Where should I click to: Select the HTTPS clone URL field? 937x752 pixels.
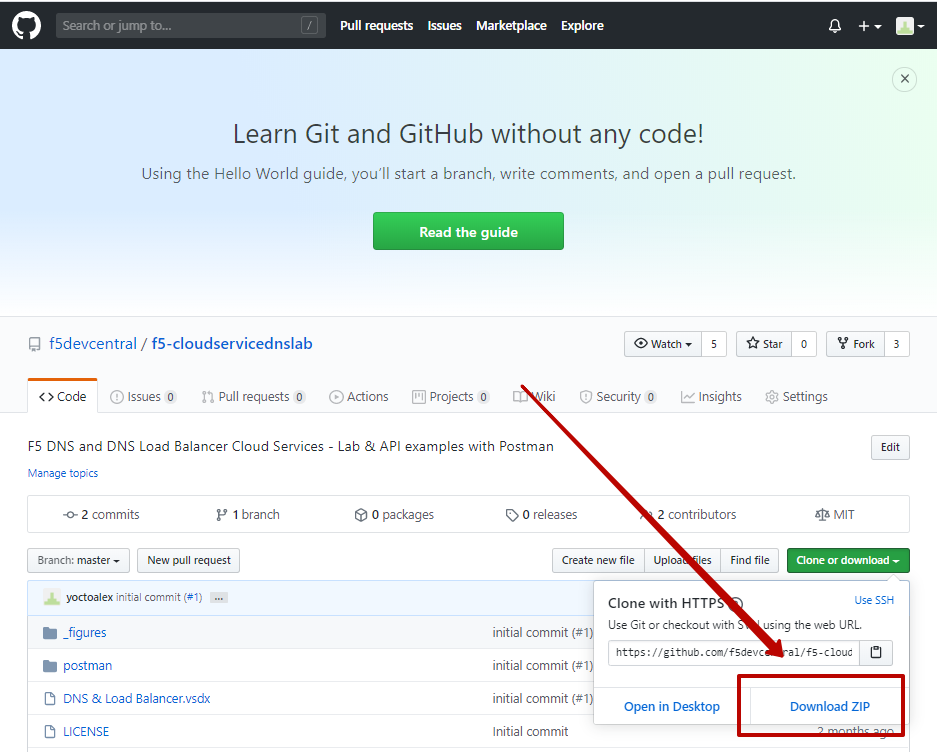tap(734, 652)
